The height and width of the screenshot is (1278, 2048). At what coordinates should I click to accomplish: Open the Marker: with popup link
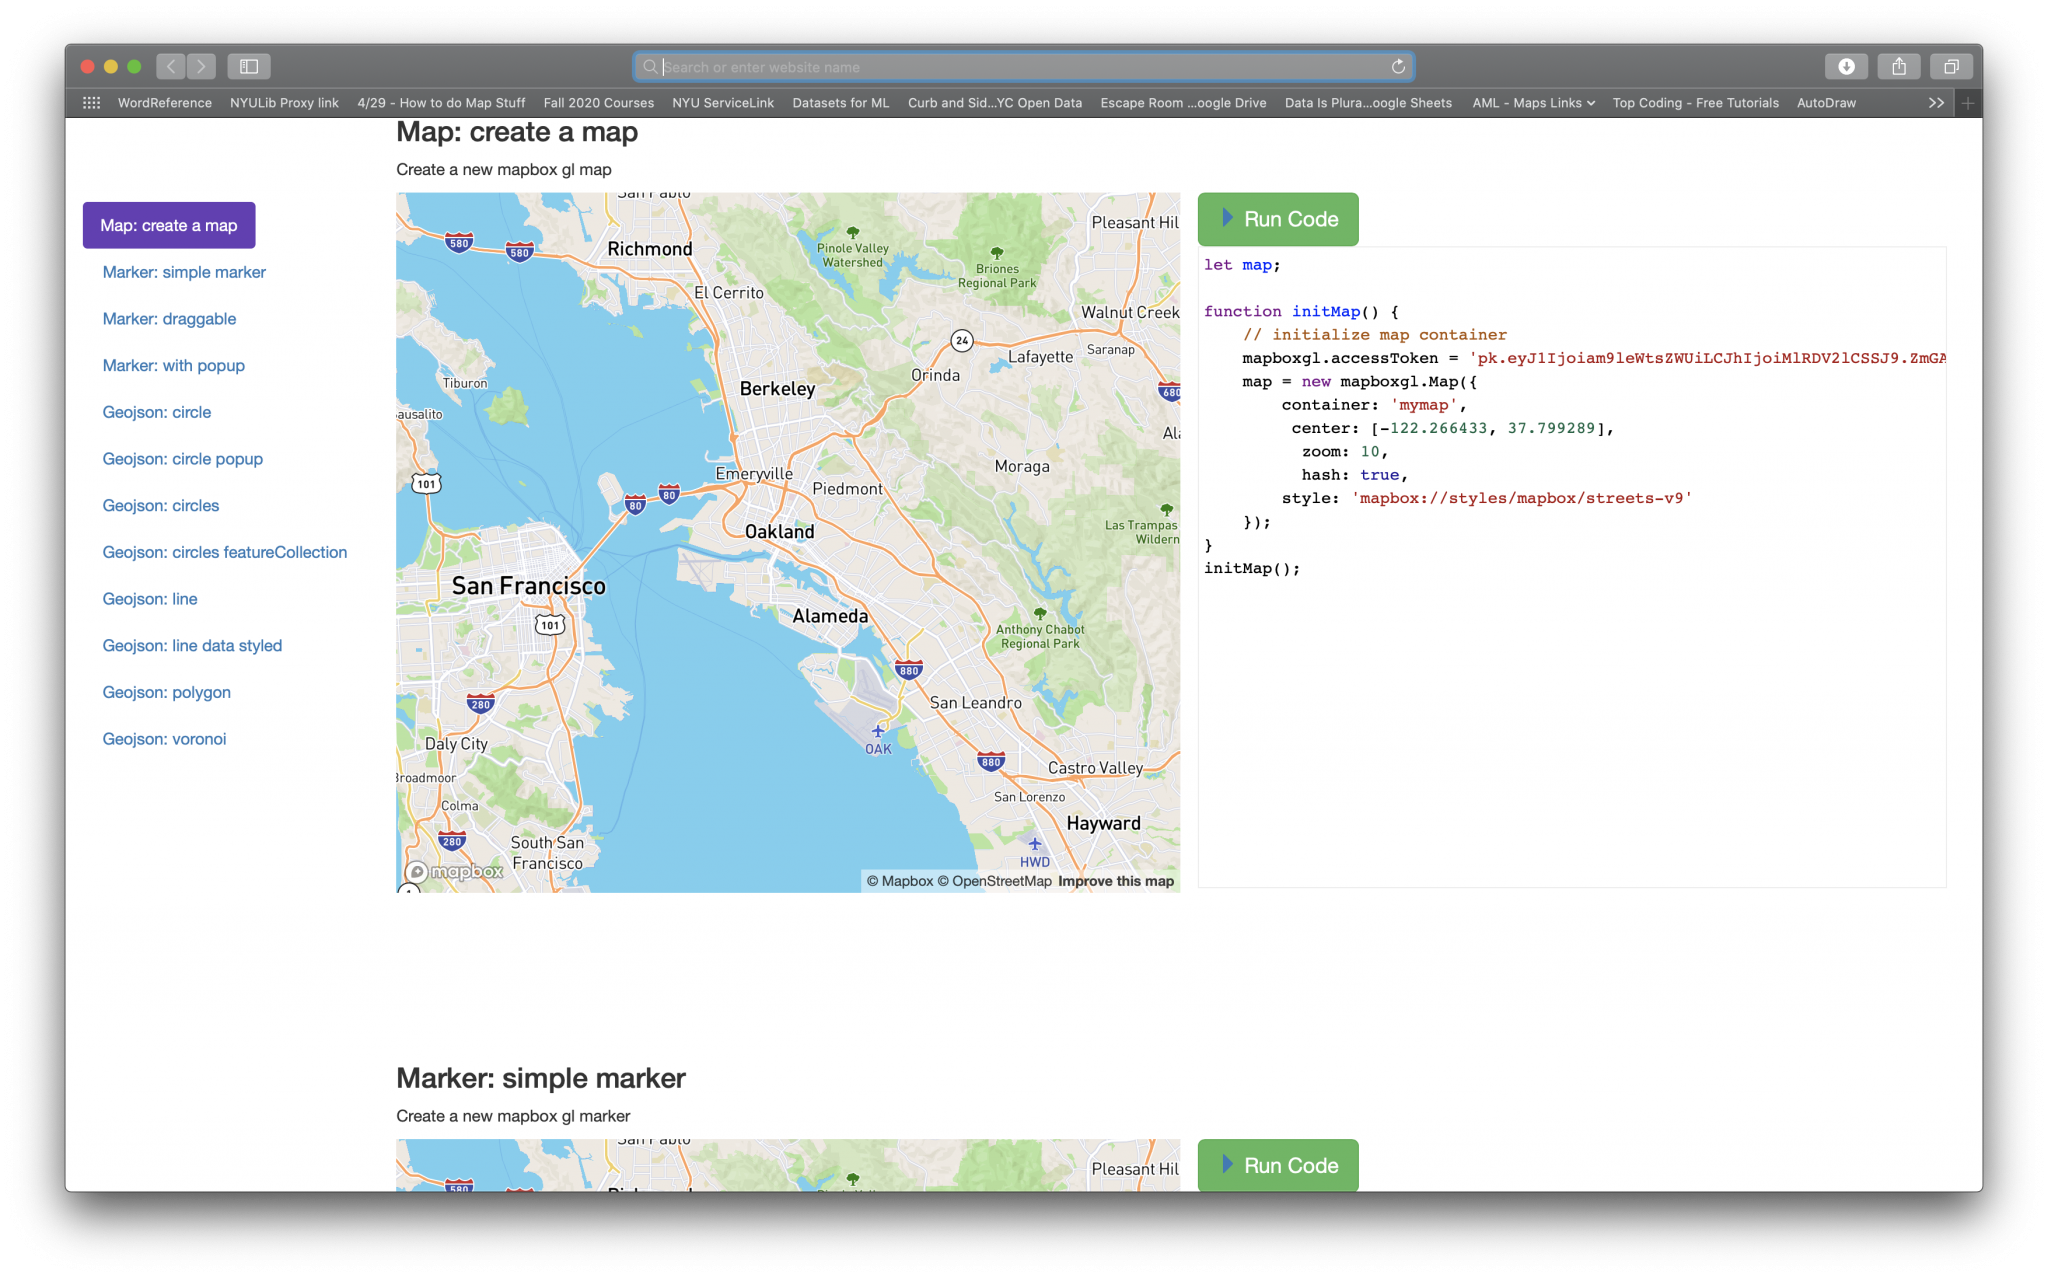173,365
